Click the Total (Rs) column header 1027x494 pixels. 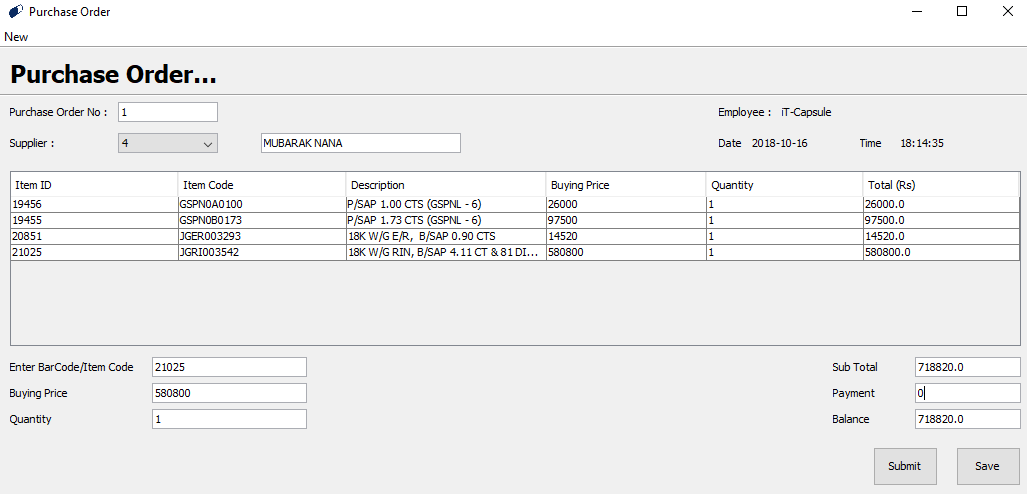pos(940,185)
